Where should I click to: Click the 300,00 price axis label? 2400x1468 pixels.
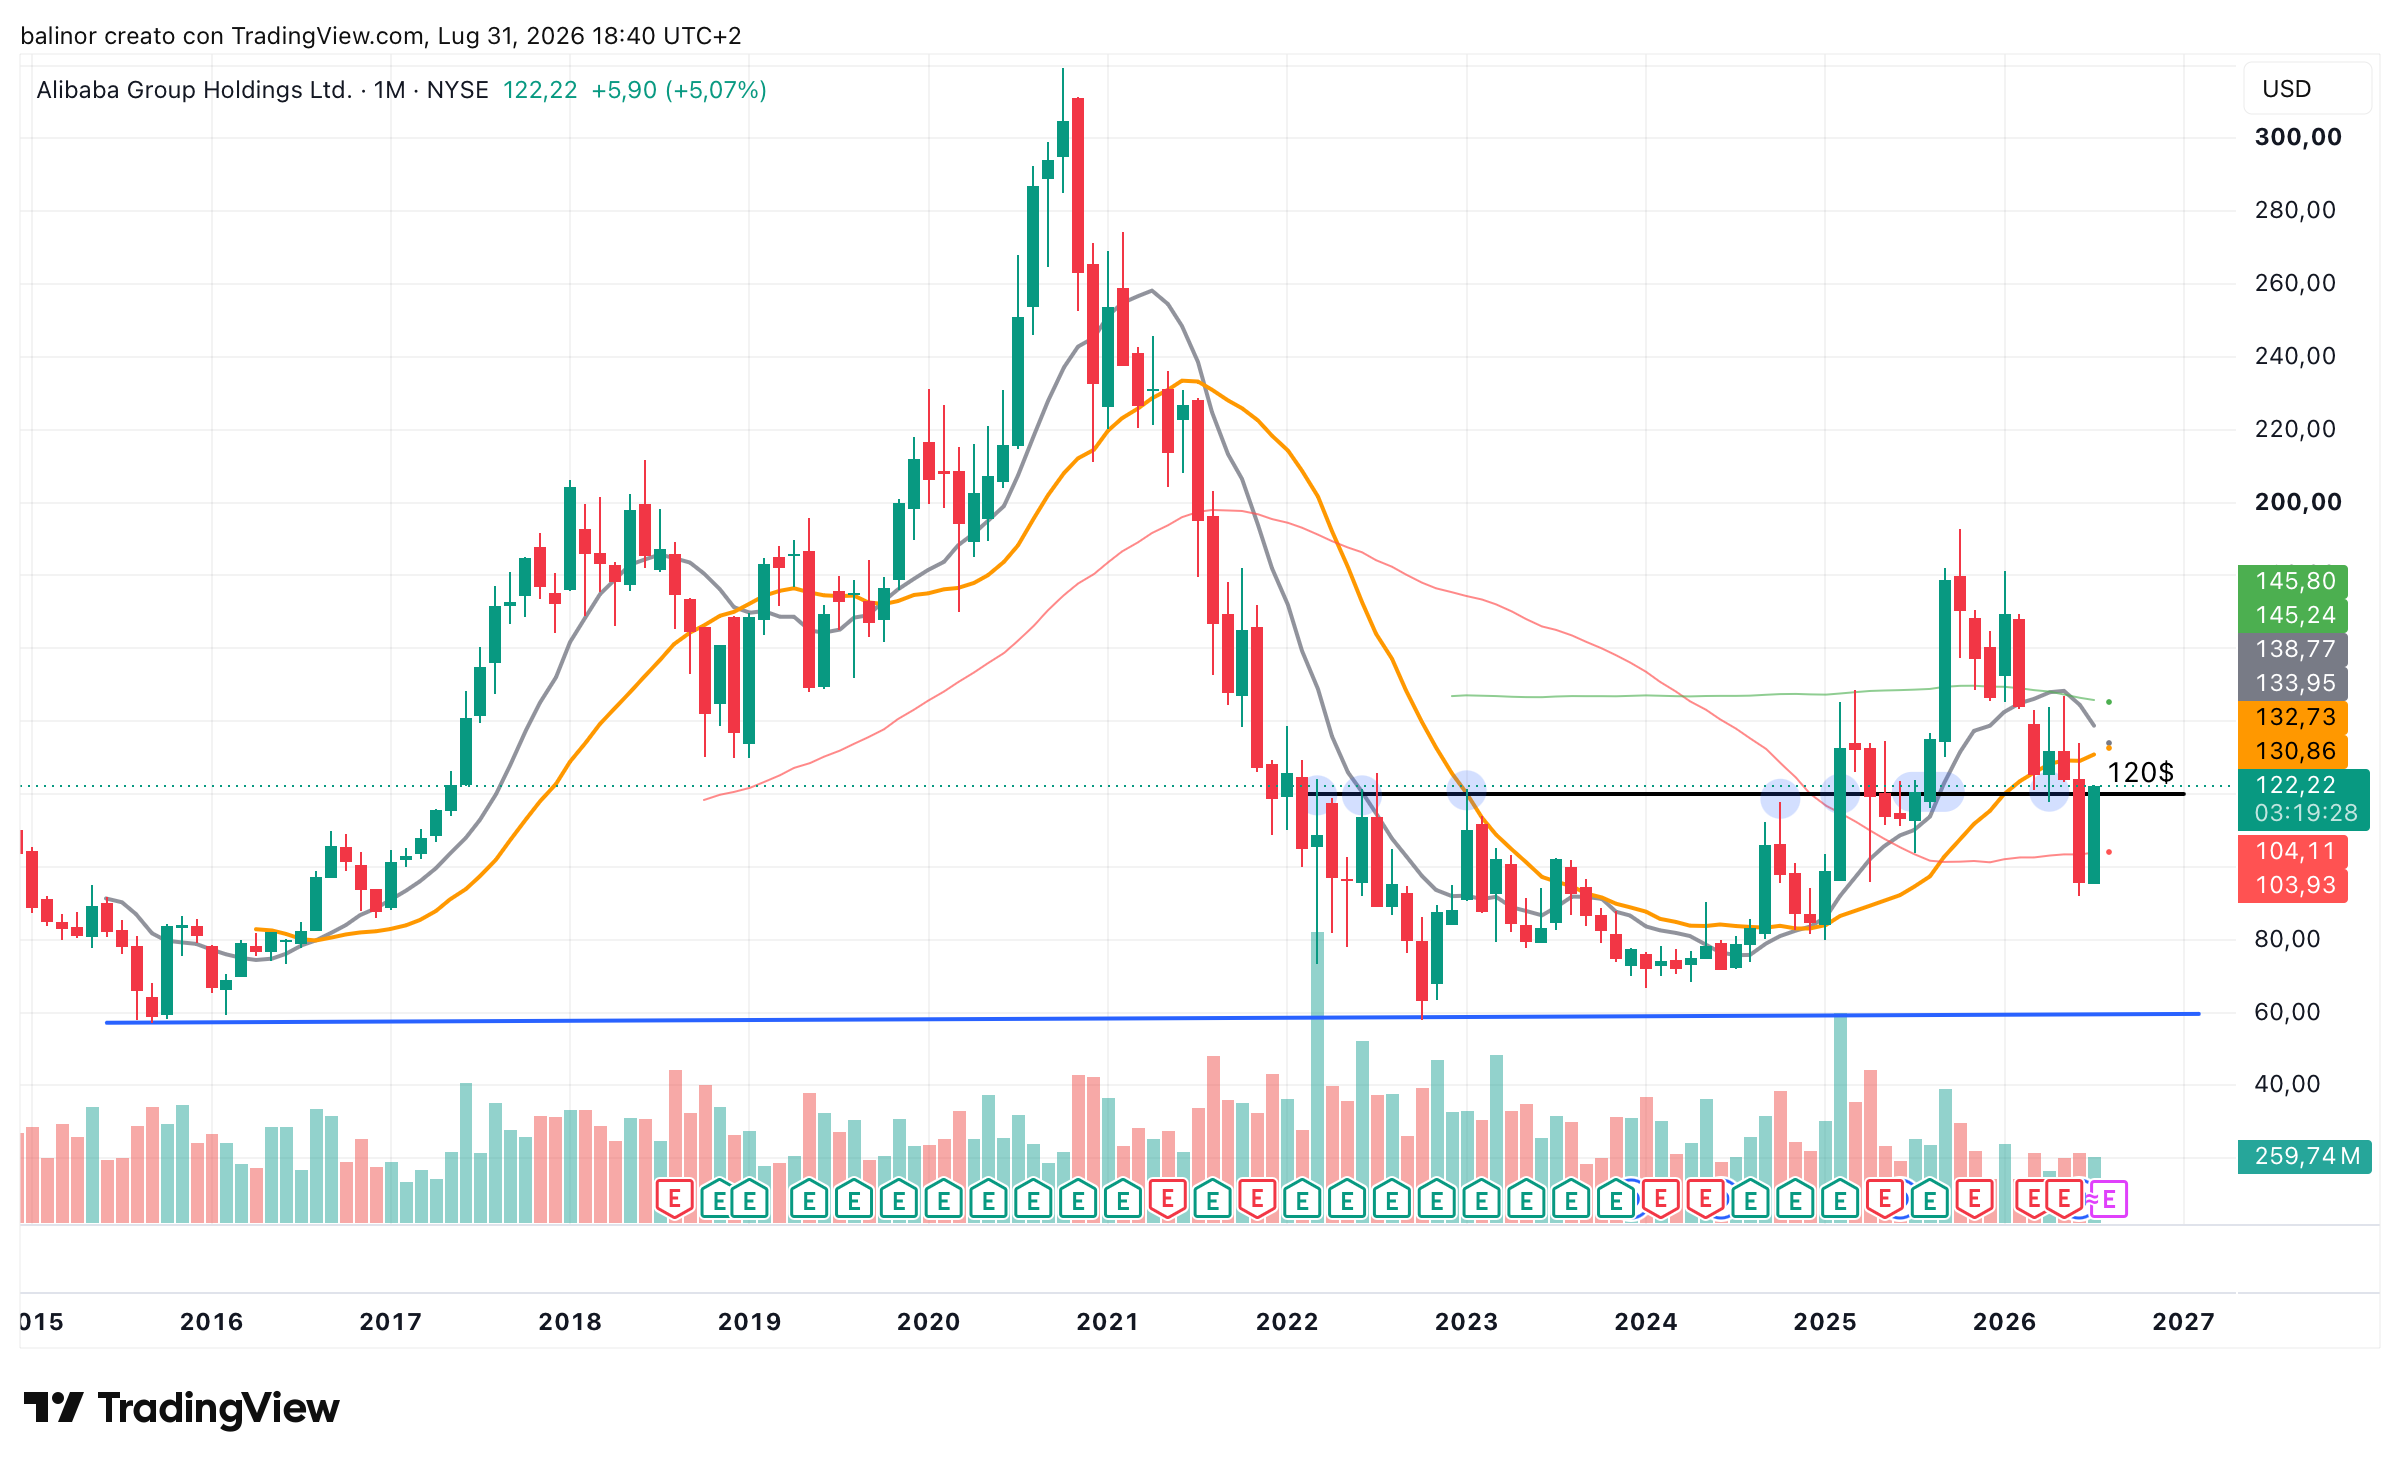click(x=2298, y=137)
